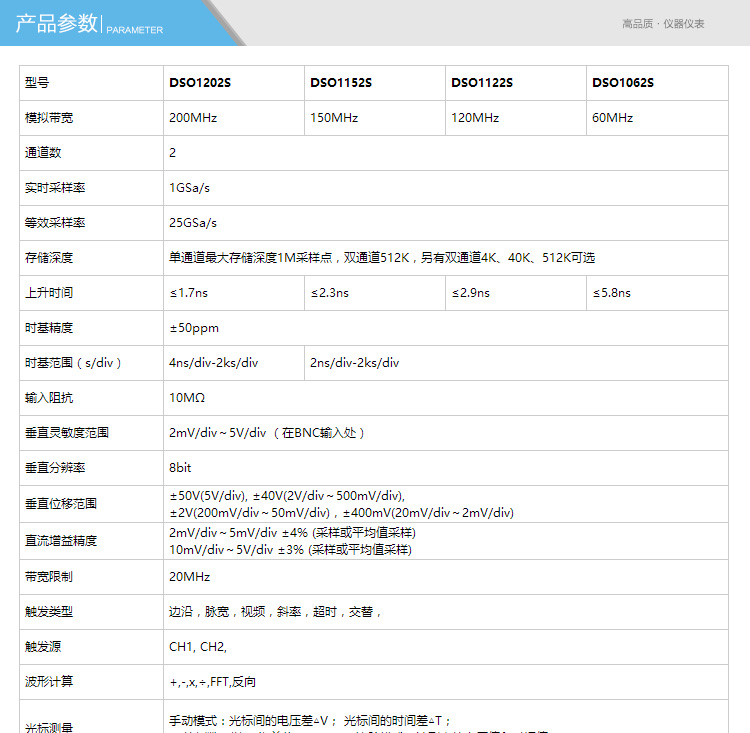Click the 10MΩ input impedance value
This screenshot has height=733, width=750.
pos(187,398)
